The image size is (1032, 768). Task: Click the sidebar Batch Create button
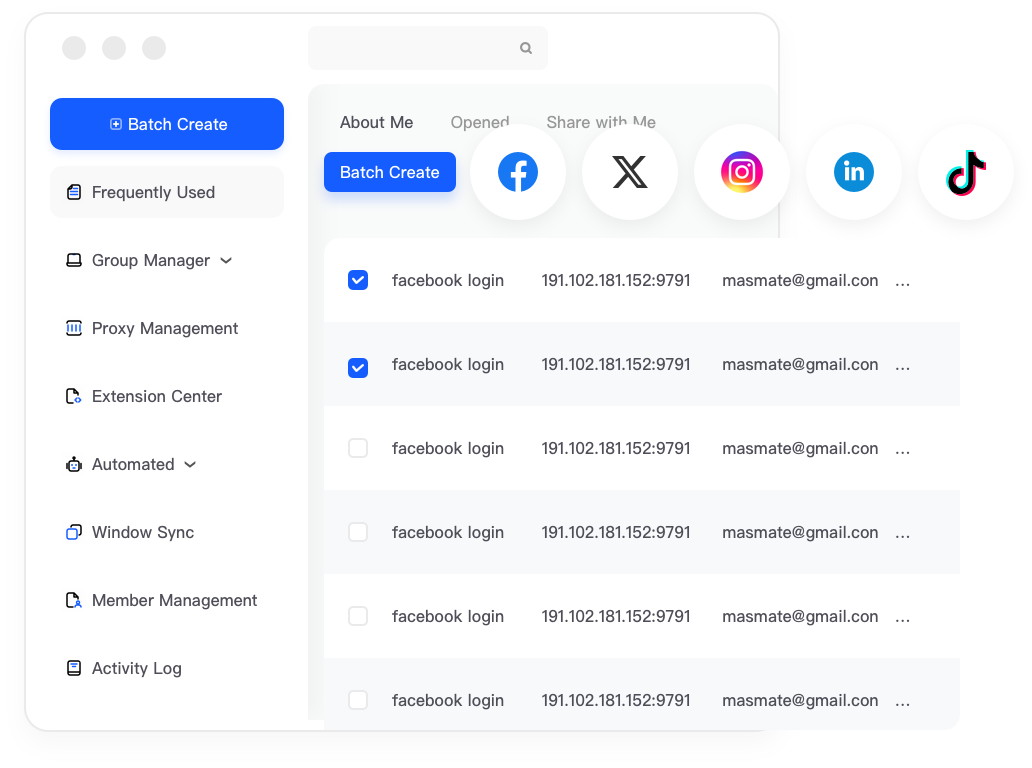click(x=167, y=124)
